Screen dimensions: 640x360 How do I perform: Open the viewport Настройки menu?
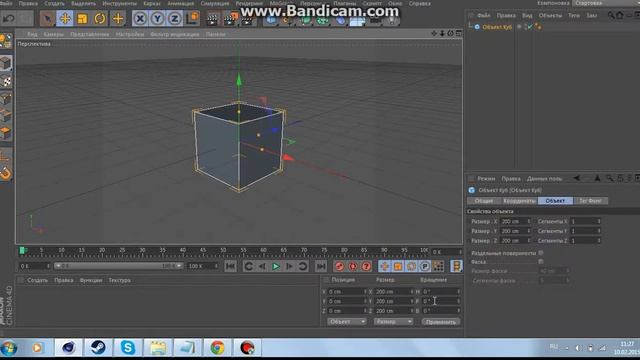tap(130, 34)
